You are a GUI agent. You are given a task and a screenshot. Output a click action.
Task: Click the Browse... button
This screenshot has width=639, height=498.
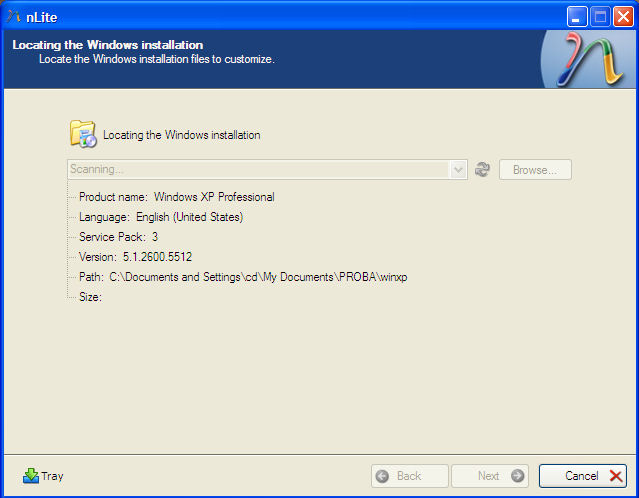point(535,170)
